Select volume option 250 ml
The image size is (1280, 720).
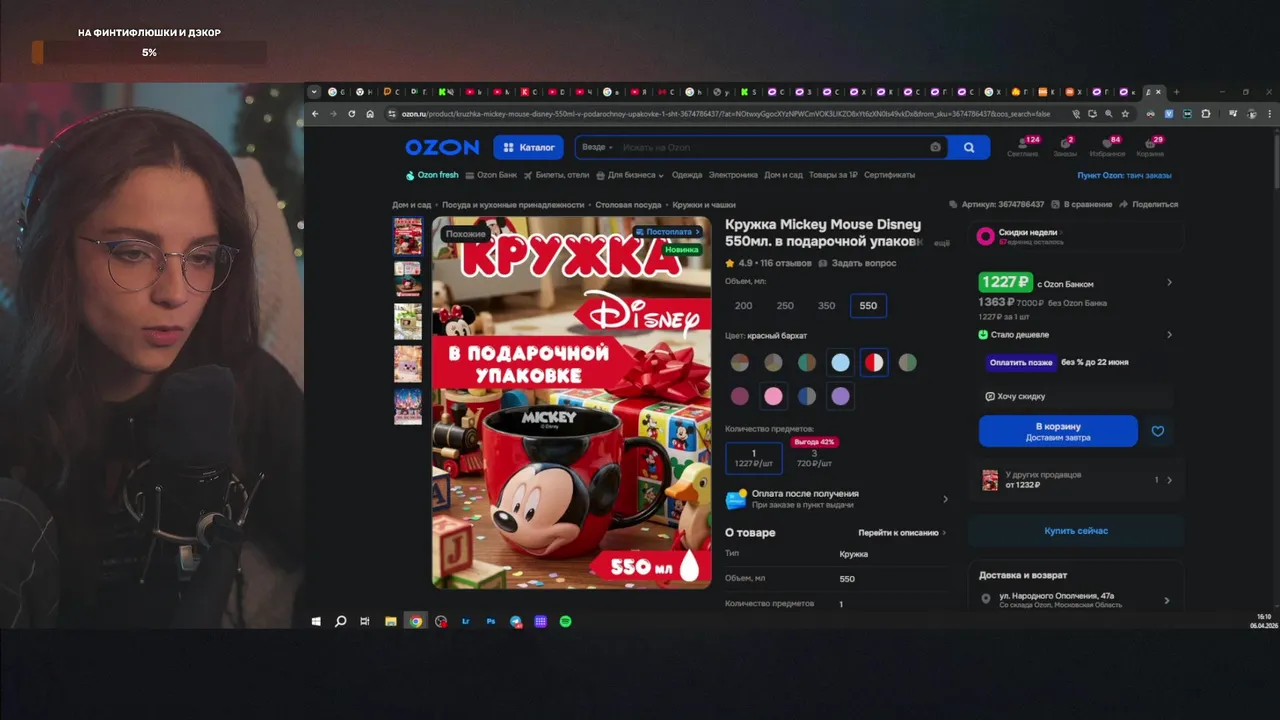click(785, 306)
